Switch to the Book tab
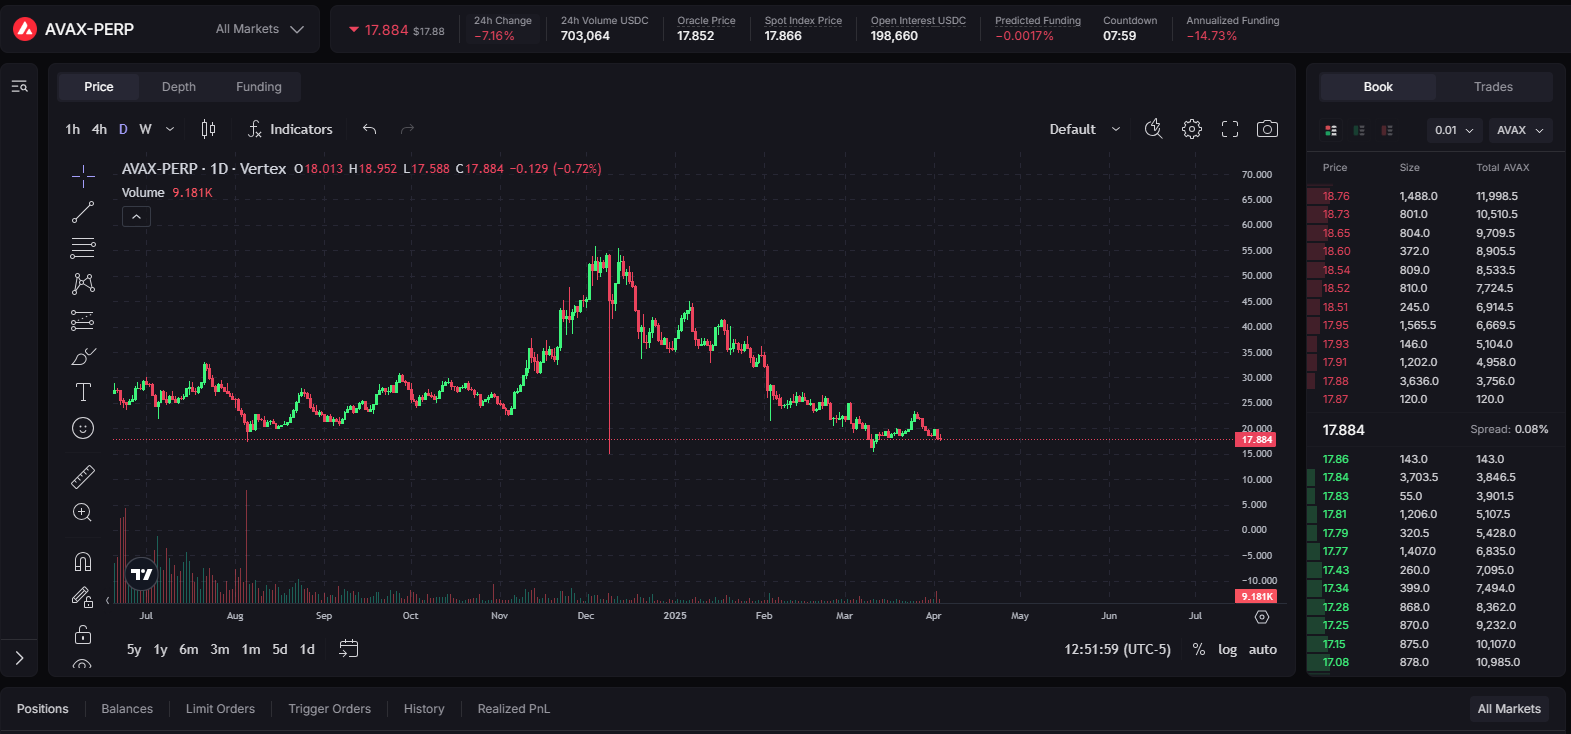The width and height of the screenshot is (1571, 734). tap(1378, 87)
